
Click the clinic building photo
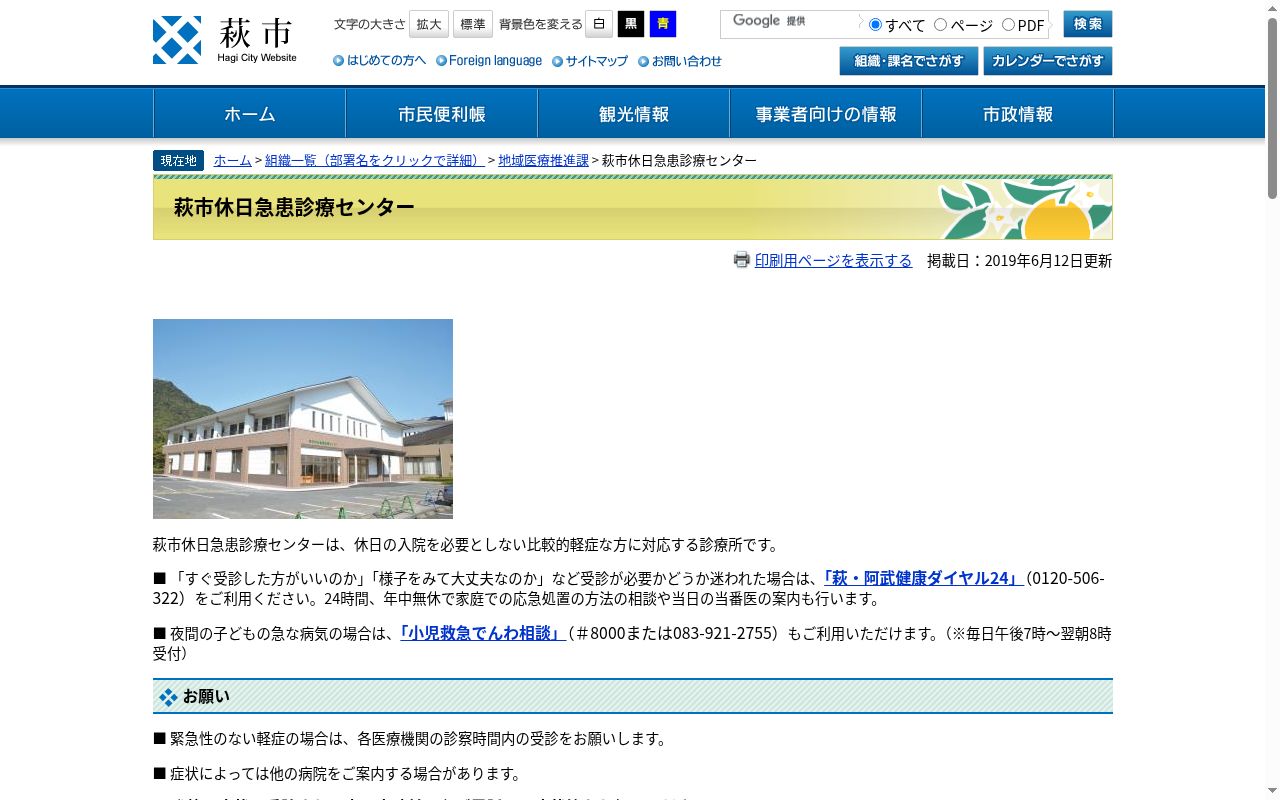pos(303,419)
